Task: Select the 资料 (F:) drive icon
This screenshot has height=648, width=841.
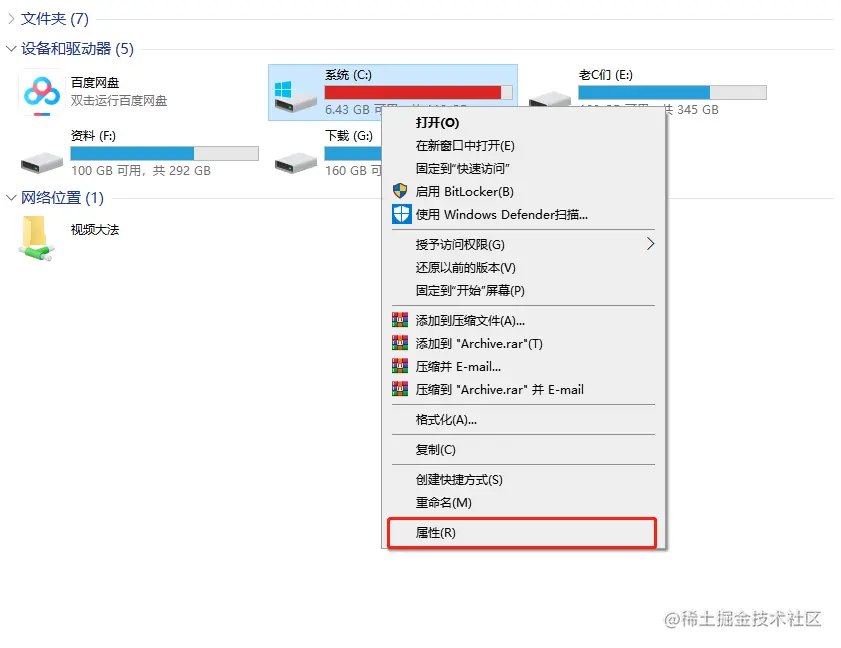Action: coord(42,162)
